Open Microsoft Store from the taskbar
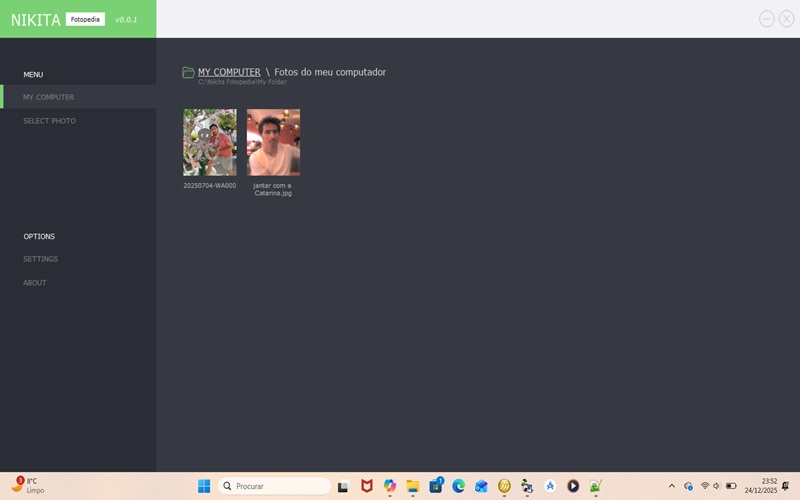The height and width of the screenshot is (500, 800). pyautogui.click(x=436, y=486)
